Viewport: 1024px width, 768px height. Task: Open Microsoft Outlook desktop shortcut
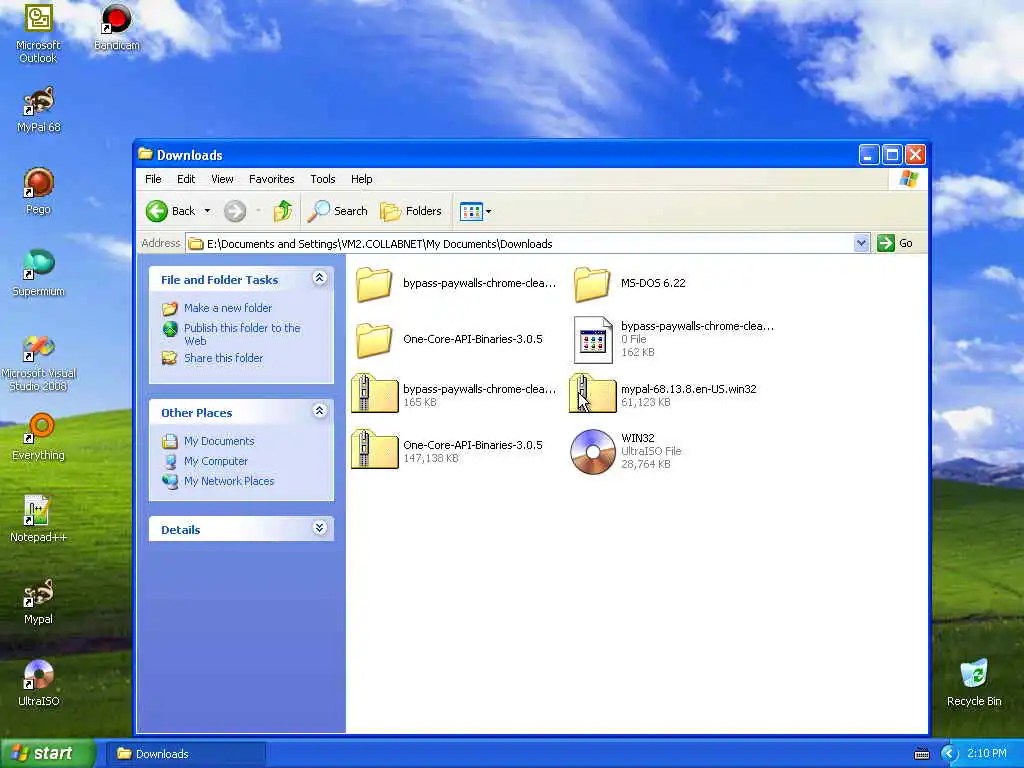click(x=38, y=33)
